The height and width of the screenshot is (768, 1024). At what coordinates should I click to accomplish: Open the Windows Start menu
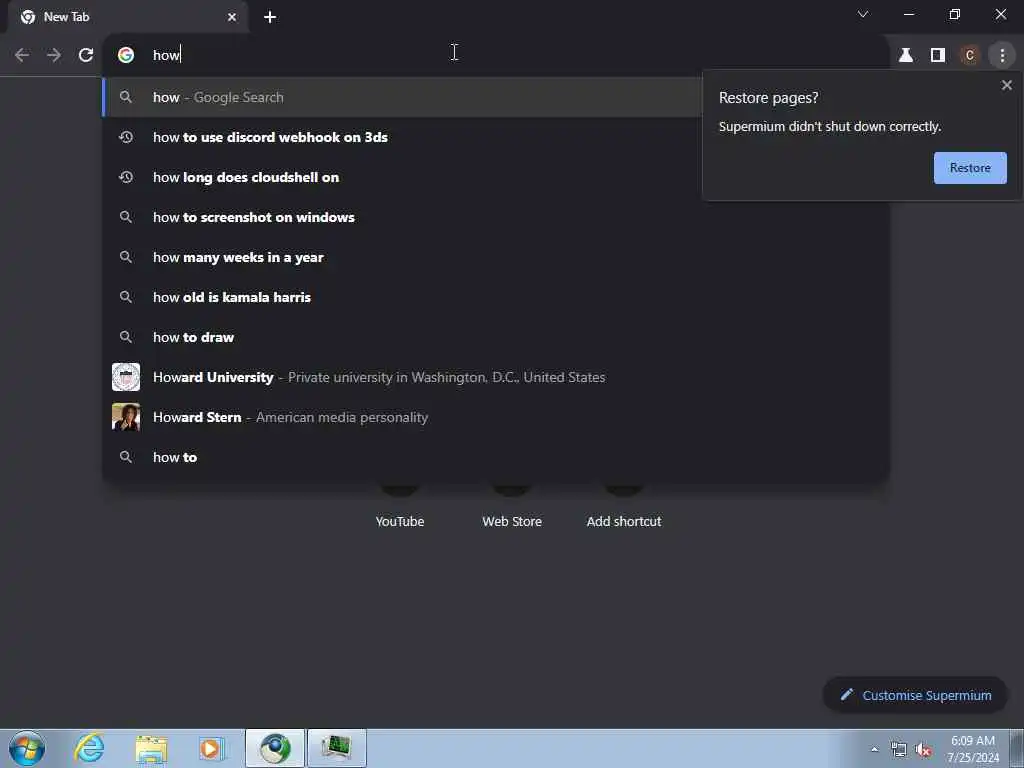tap(27, 748)
